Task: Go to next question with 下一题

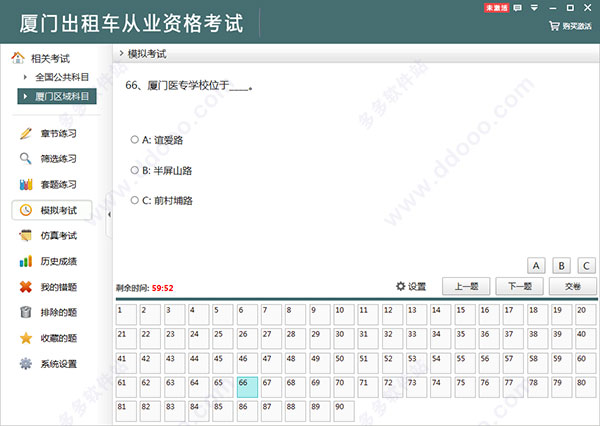Action: [x=520, y=286]
